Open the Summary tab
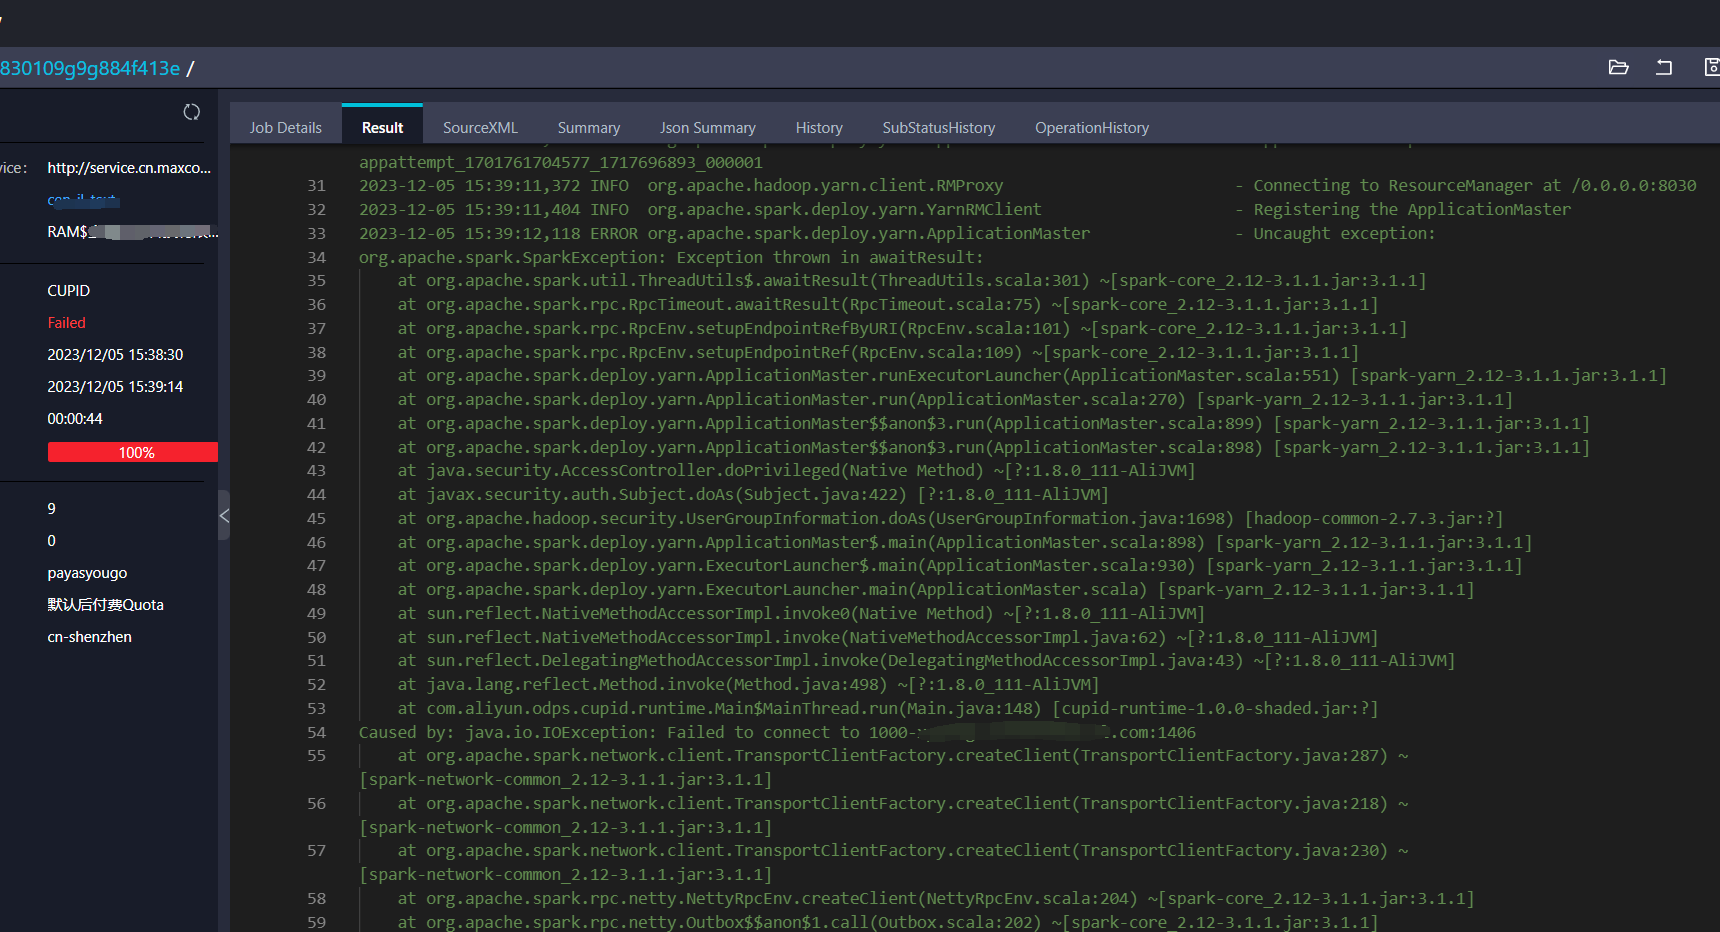Screen dimensions: 1720x932 (x=589, y=128)
